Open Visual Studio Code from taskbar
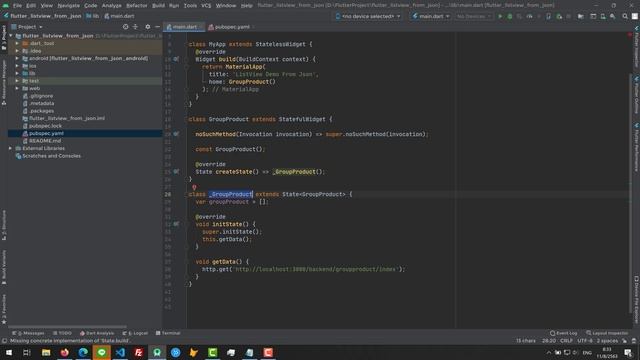Viewport: 640px width, 360px height. 120,352
